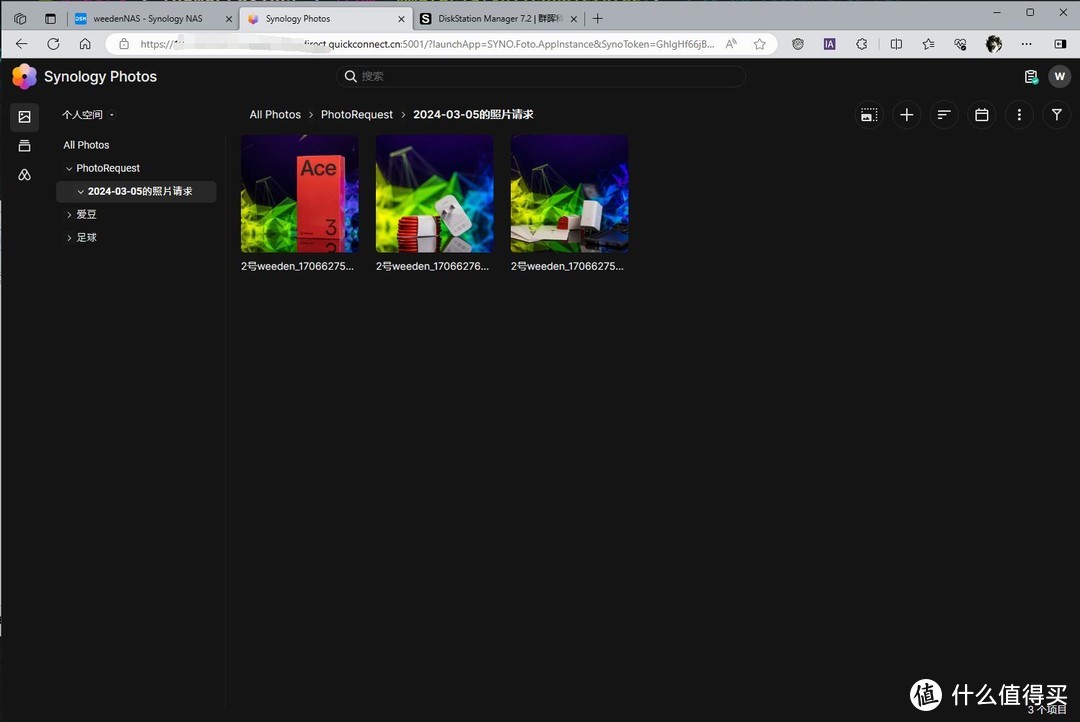
Task: Open the browser favorites list icon
Action: tap(928, 44)
